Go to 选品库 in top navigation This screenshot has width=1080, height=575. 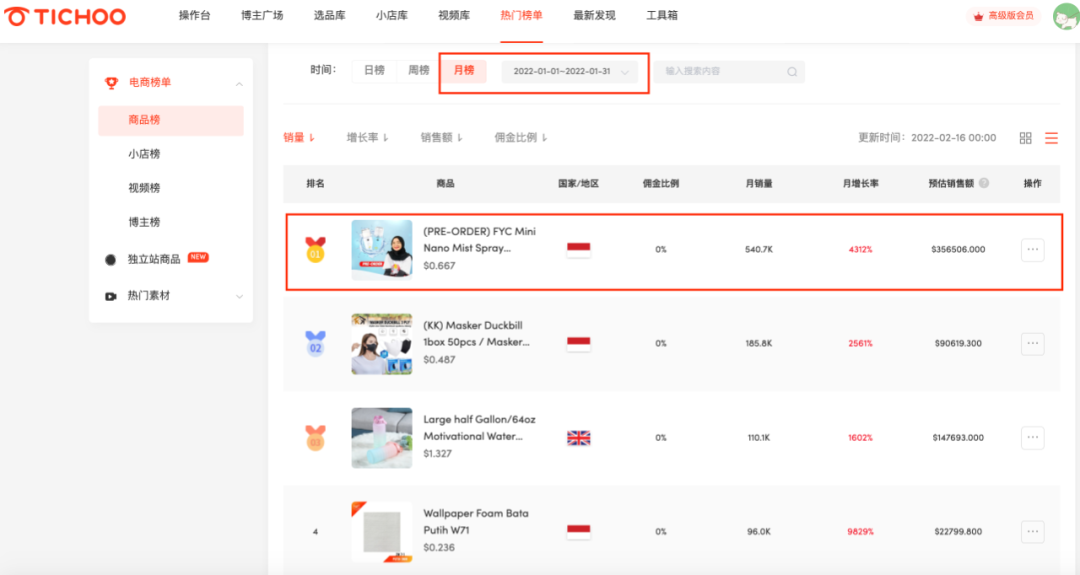pyautogui.click(x=329, y=16)
